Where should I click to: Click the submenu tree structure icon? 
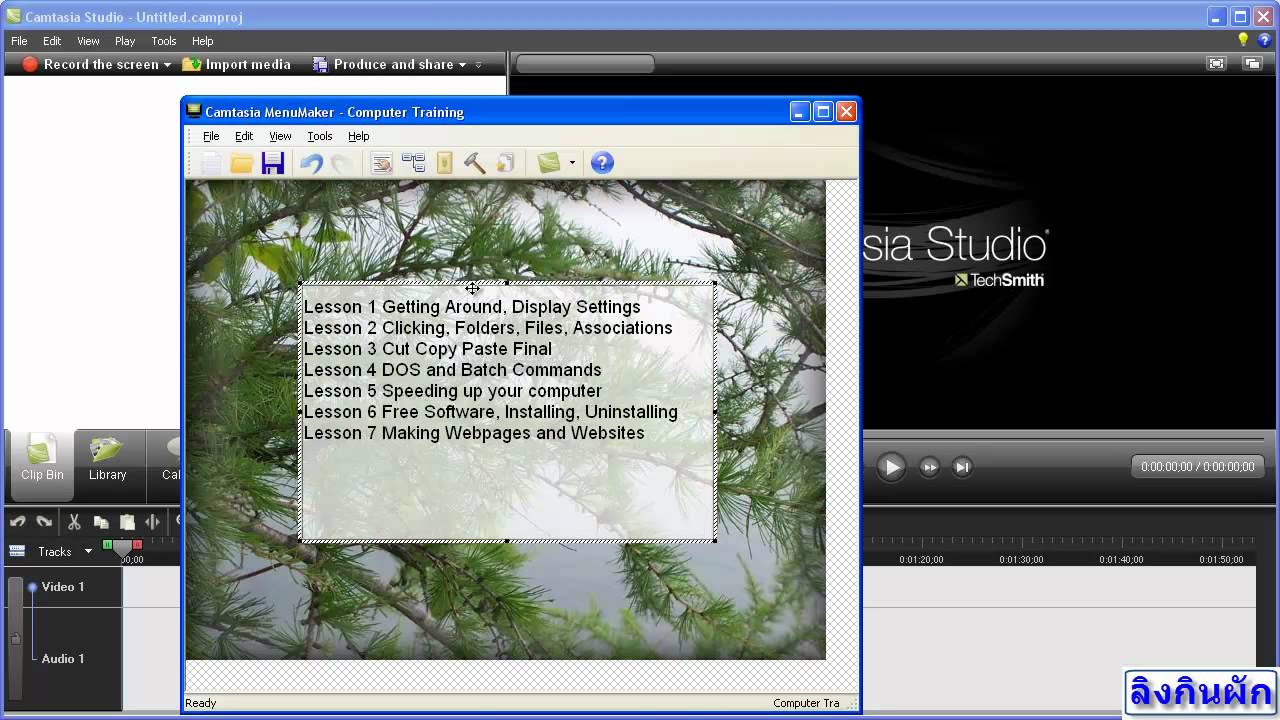point(413,163)
